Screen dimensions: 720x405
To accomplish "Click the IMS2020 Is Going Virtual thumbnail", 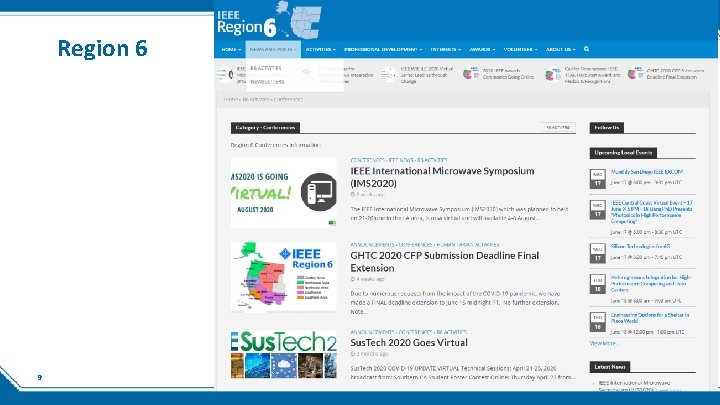I will coord(283,193).
